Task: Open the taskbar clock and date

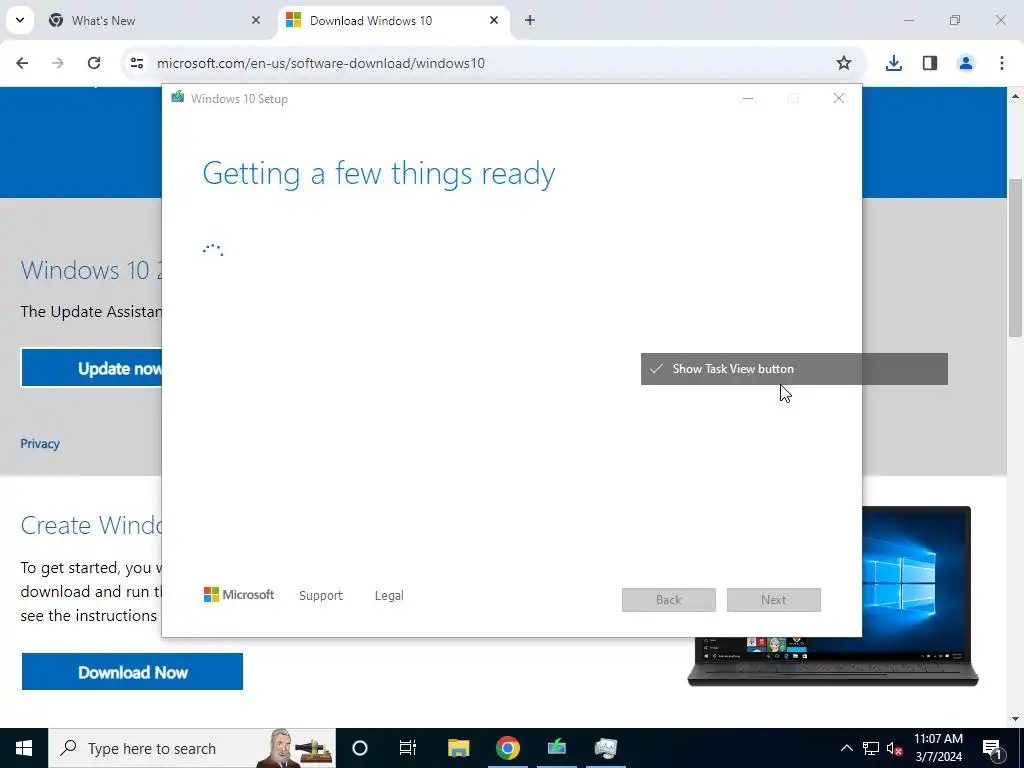Action: (x=938, y=748)
